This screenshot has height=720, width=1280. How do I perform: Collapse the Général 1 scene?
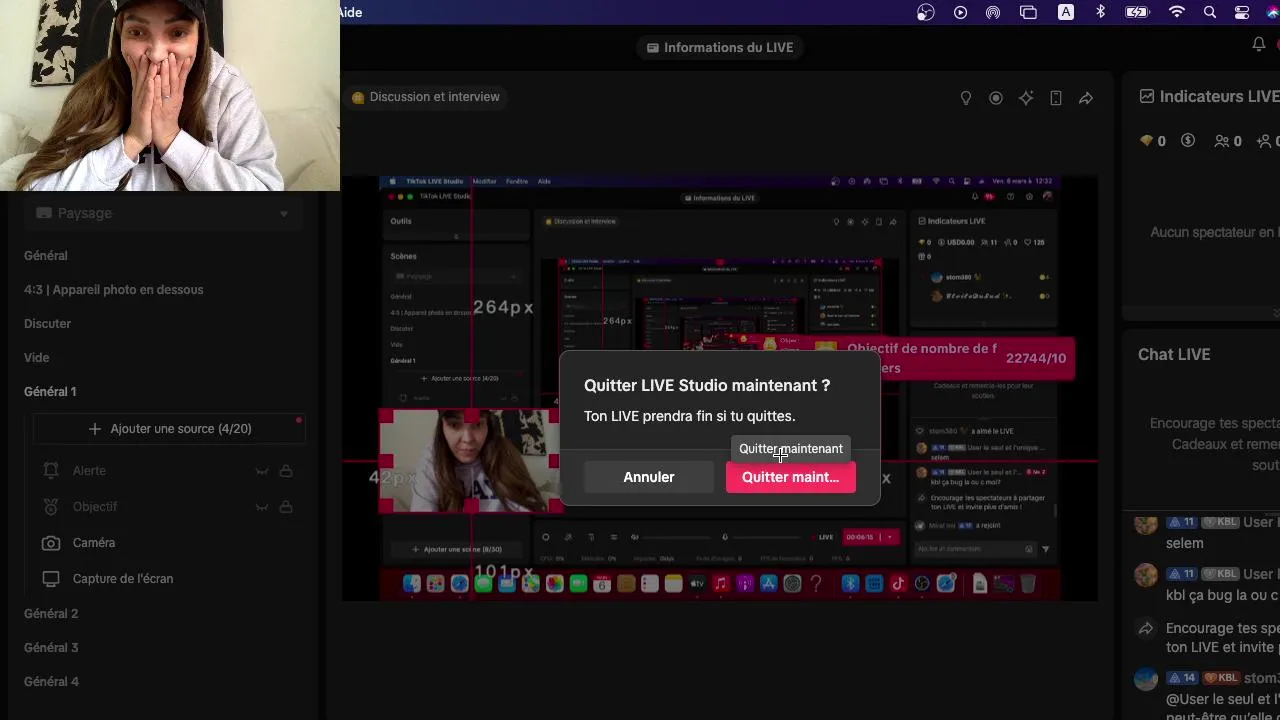(x=50, y=392)
